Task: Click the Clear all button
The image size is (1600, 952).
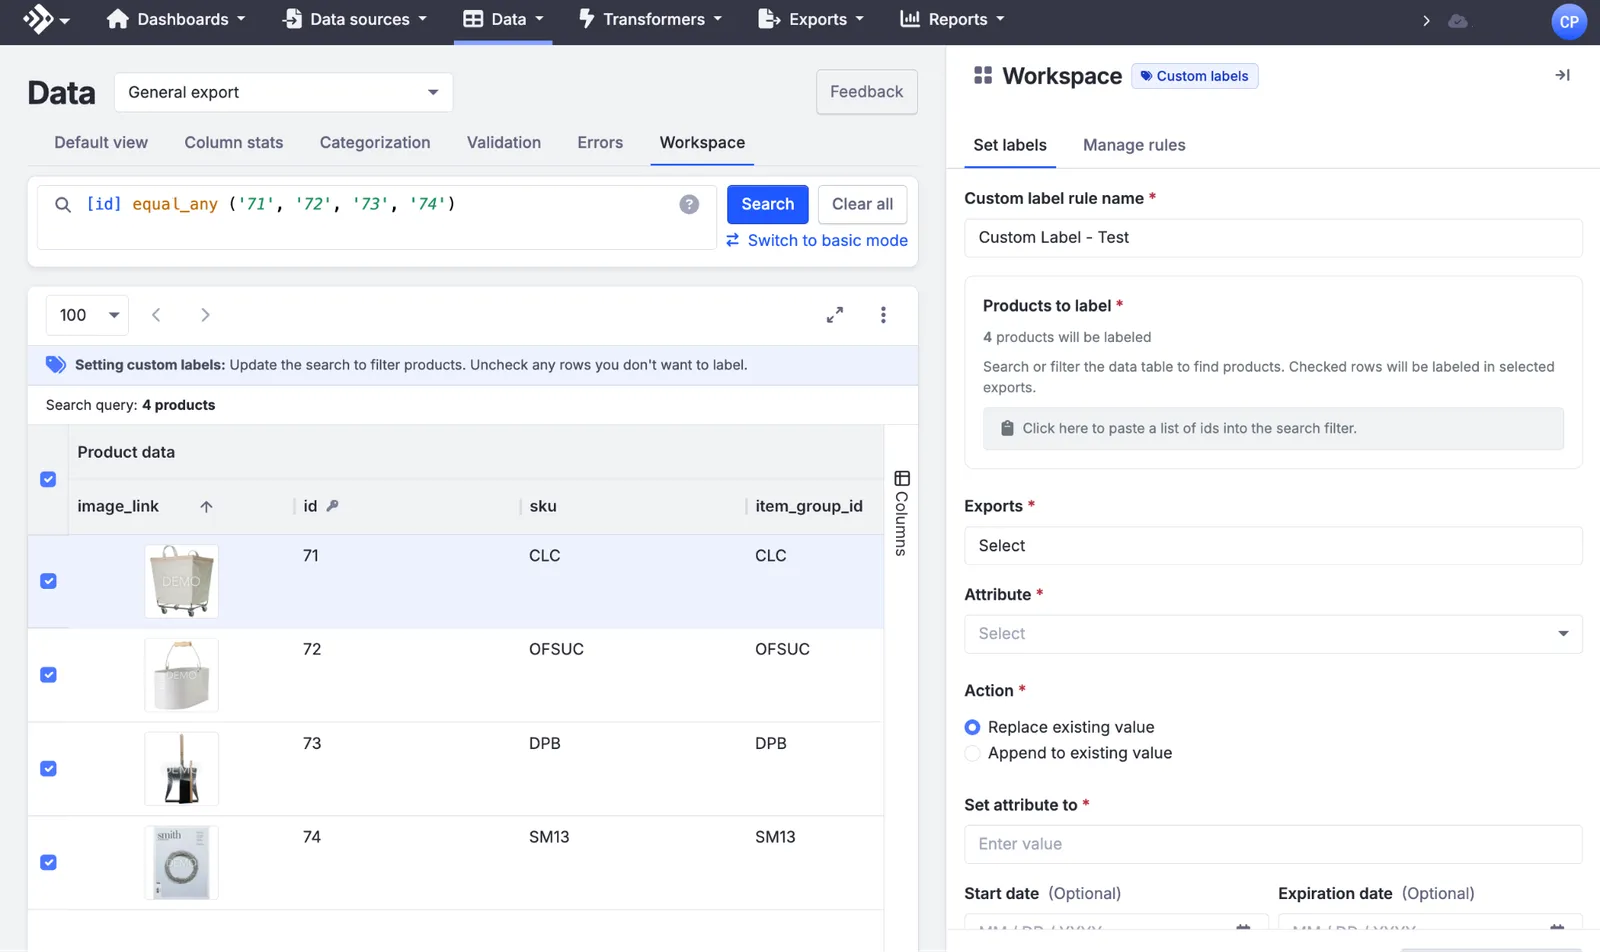Action: (x=863, y=204)
